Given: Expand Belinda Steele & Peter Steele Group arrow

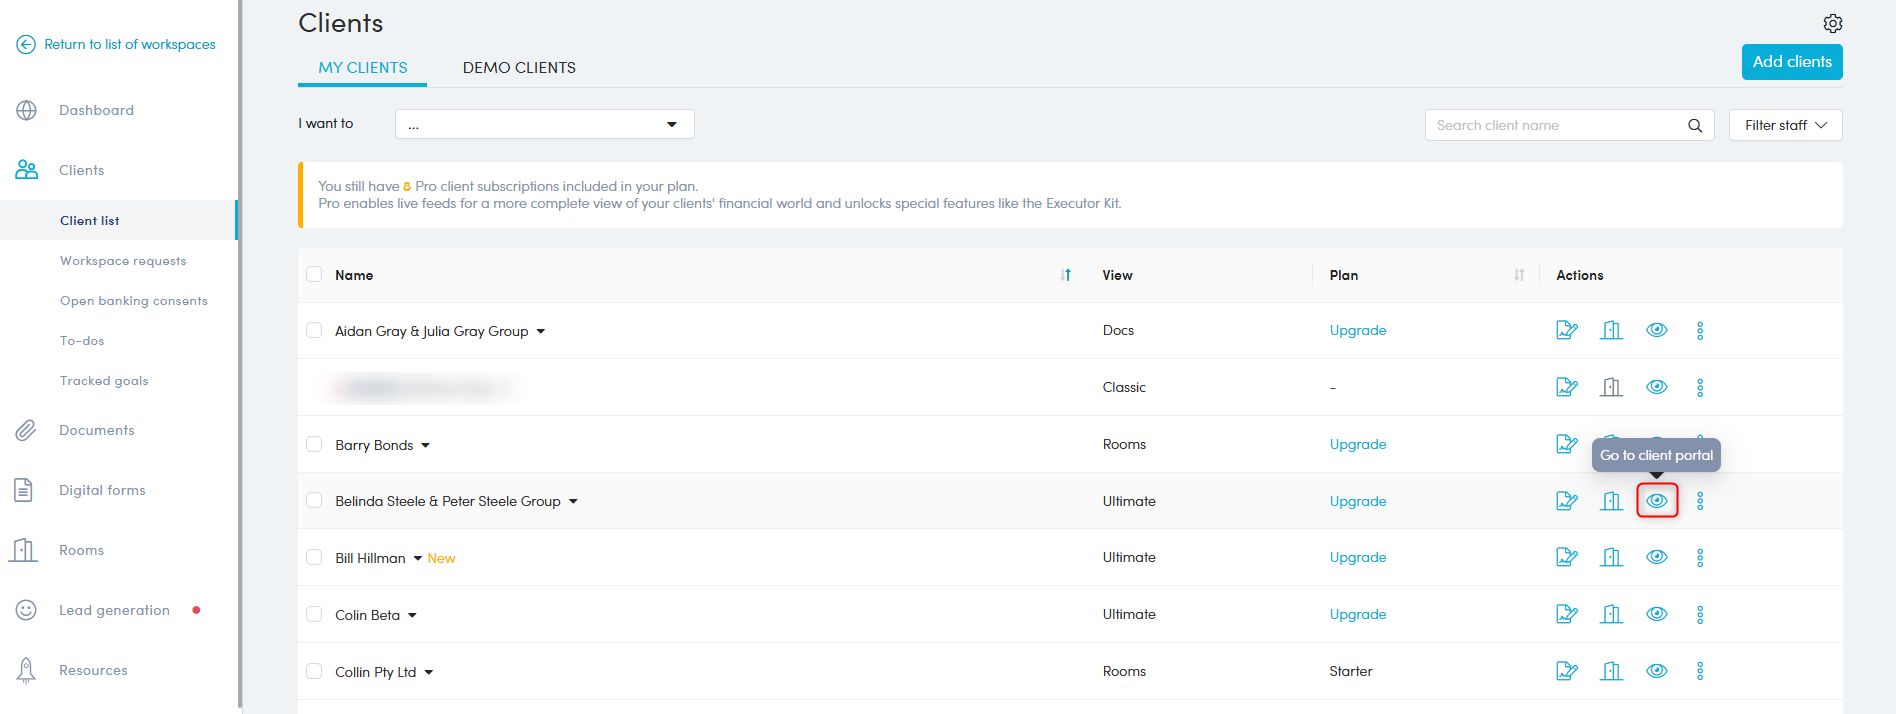Looking at the screenshot, I should coord(573,501).
